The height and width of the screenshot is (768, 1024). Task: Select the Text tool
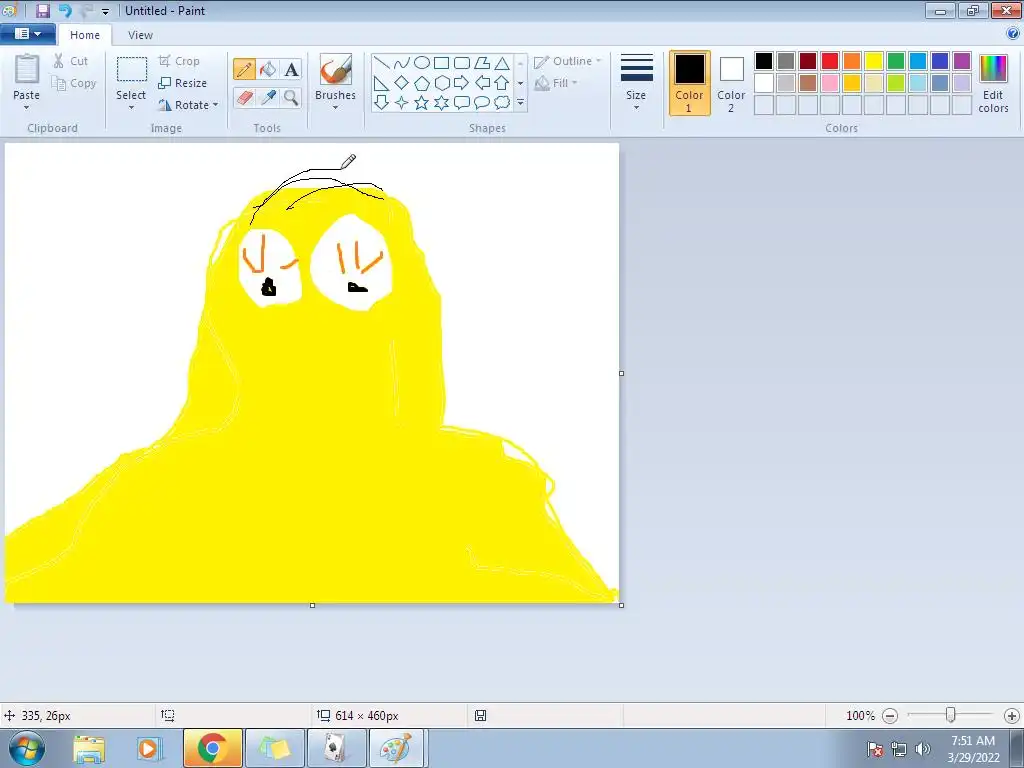tap(291, 69)
